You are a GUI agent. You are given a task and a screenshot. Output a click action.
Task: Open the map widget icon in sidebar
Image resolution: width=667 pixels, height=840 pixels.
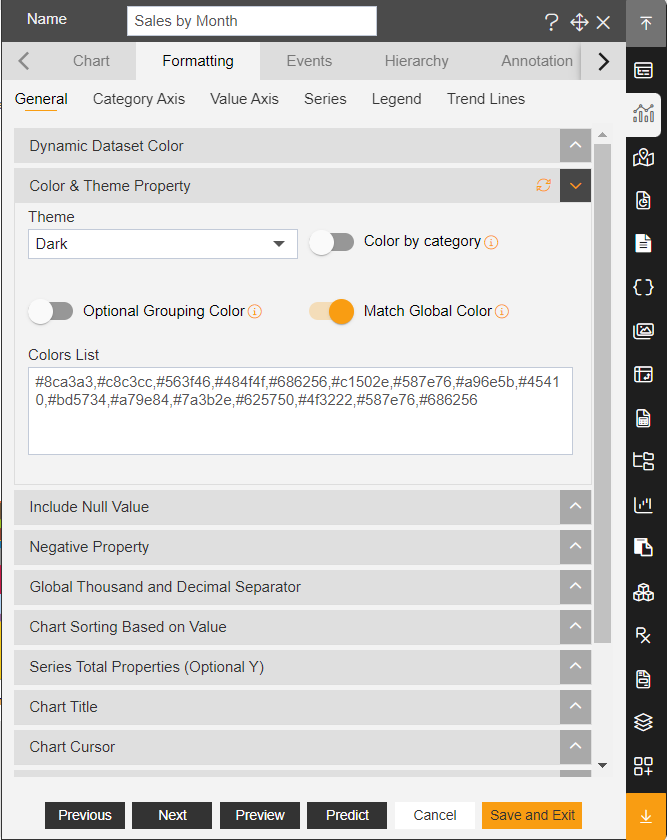pyautogui.click(x=643, y=158)
